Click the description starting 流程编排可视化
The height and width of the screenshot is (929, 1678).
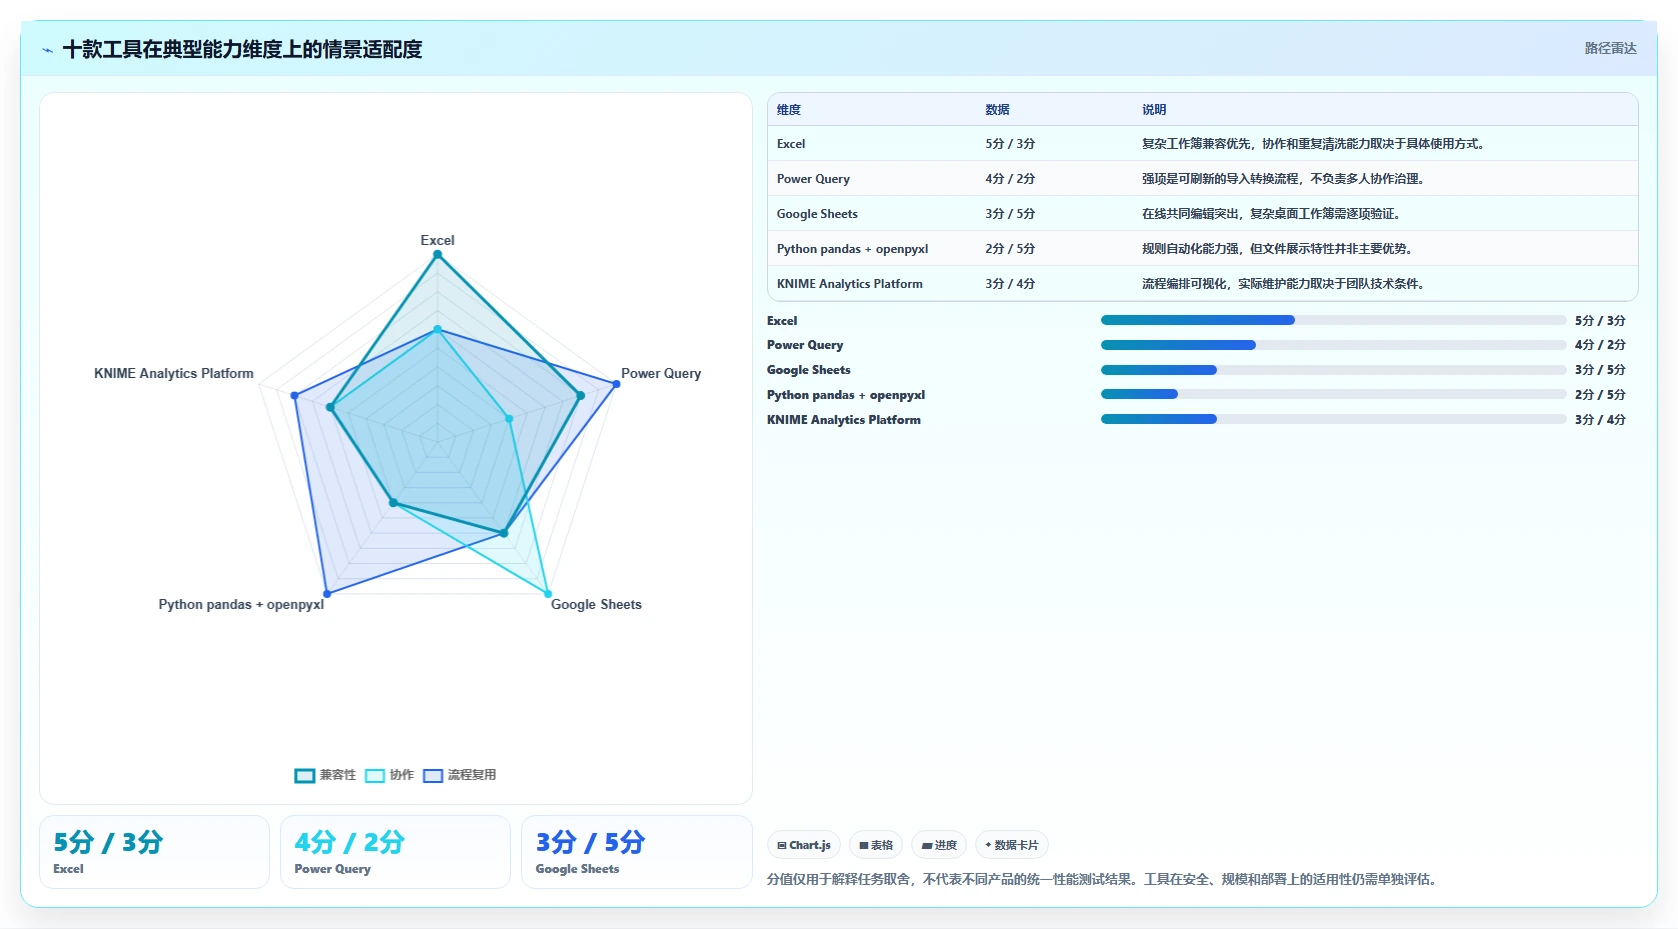1286,284
